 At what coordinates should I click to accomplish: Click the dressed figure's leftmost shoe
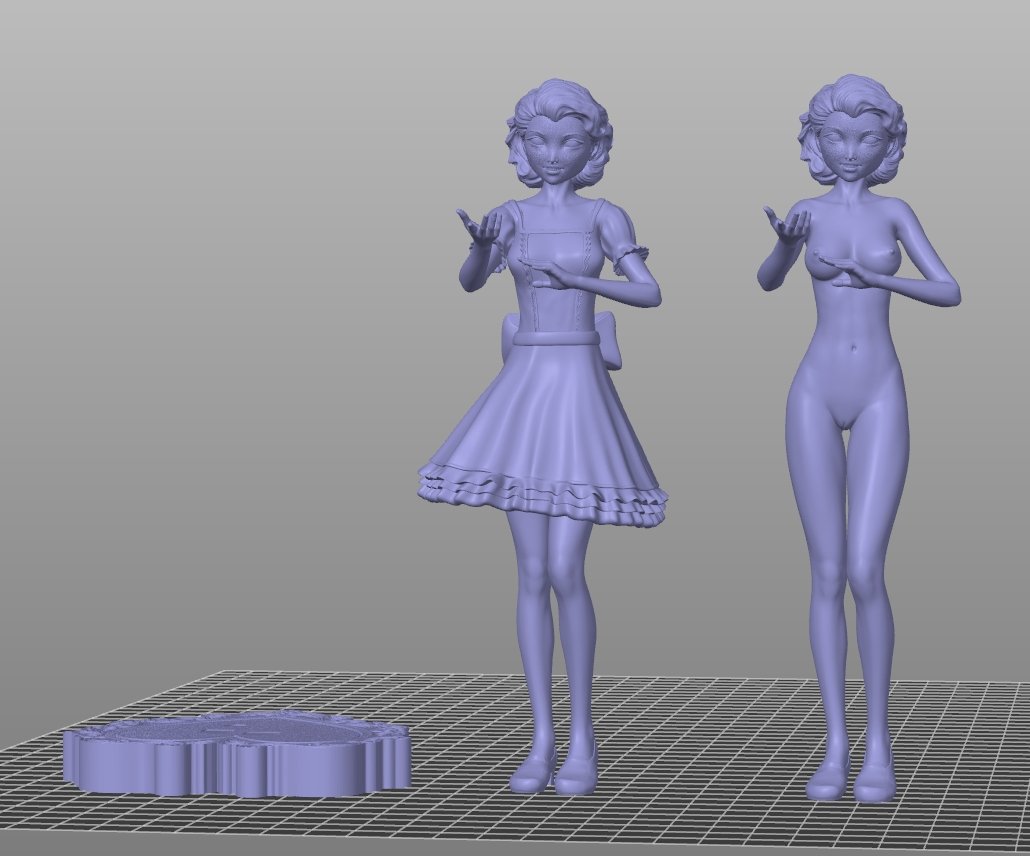[x=531, y=771]
